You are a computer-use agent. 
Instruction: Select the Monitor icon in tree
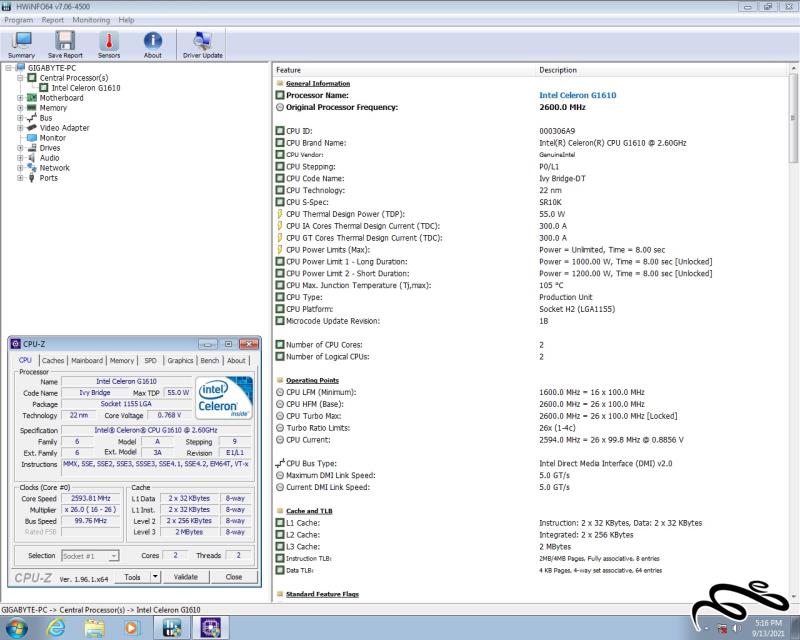click(31, 138)
